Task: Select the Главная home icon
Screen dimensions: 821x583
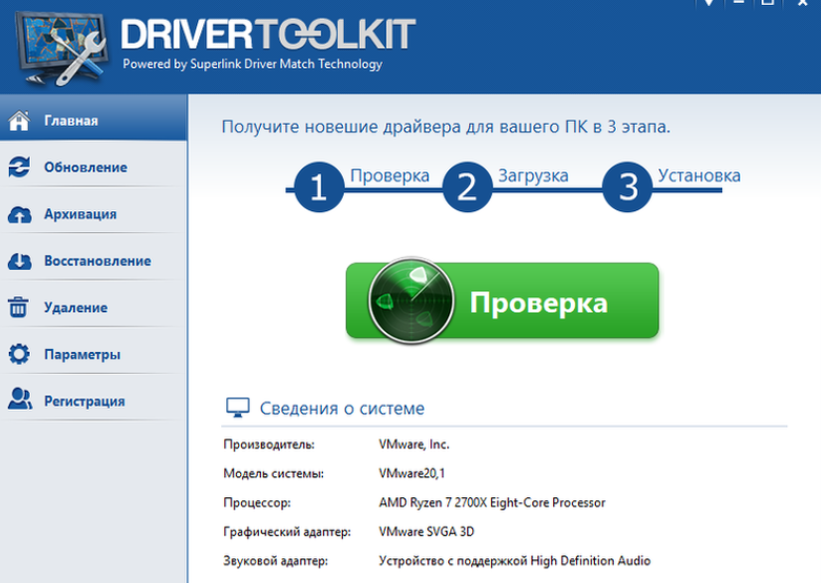Action: 18,119
